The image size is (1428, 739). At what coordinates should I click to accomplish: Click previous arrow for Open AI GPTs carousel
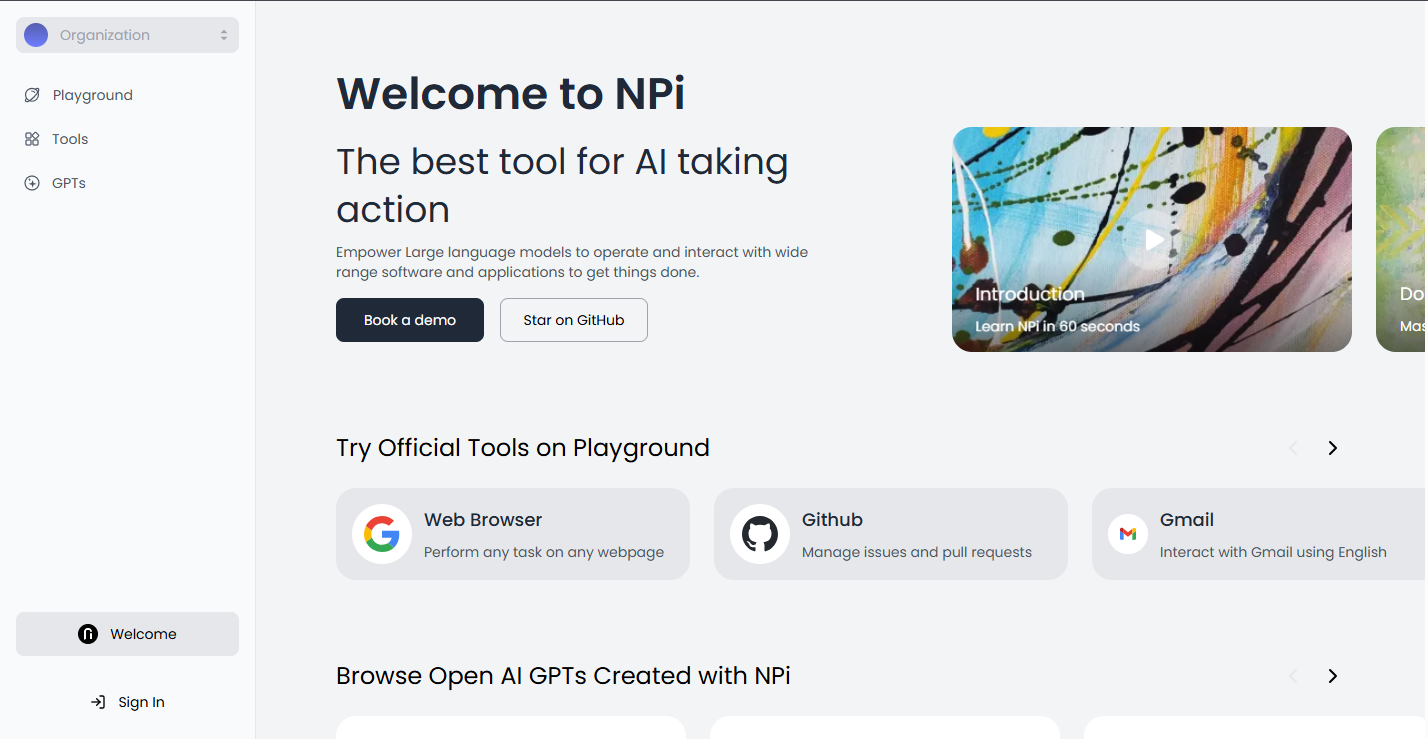[1293, 676]
